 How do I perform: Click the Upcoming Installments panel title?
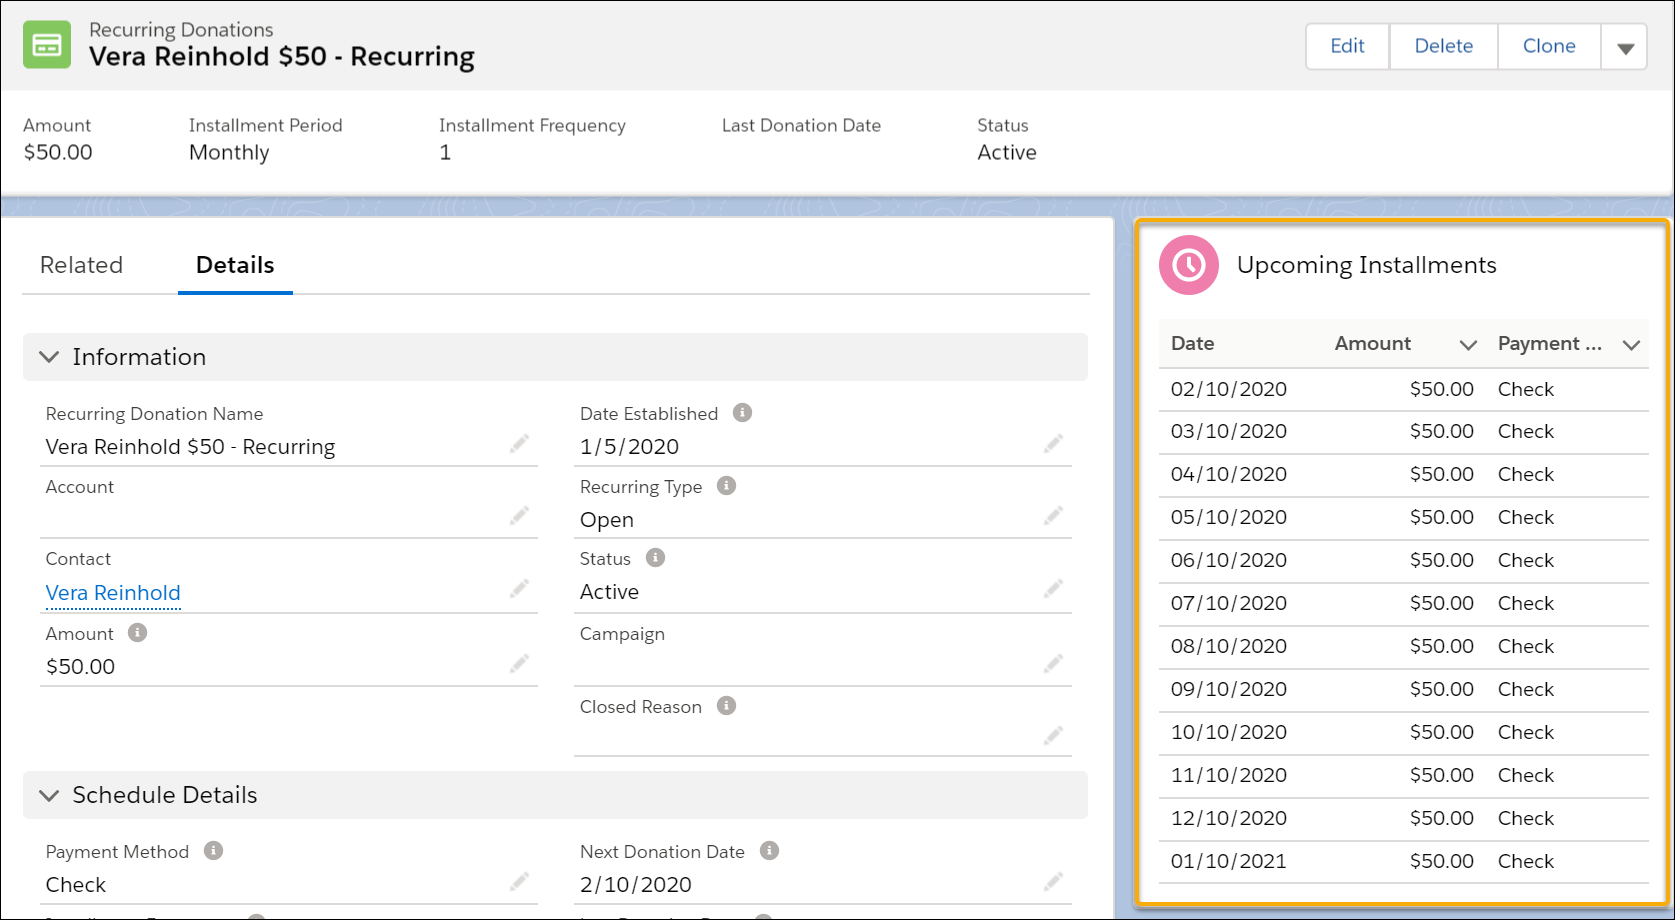coord(1366,265)
